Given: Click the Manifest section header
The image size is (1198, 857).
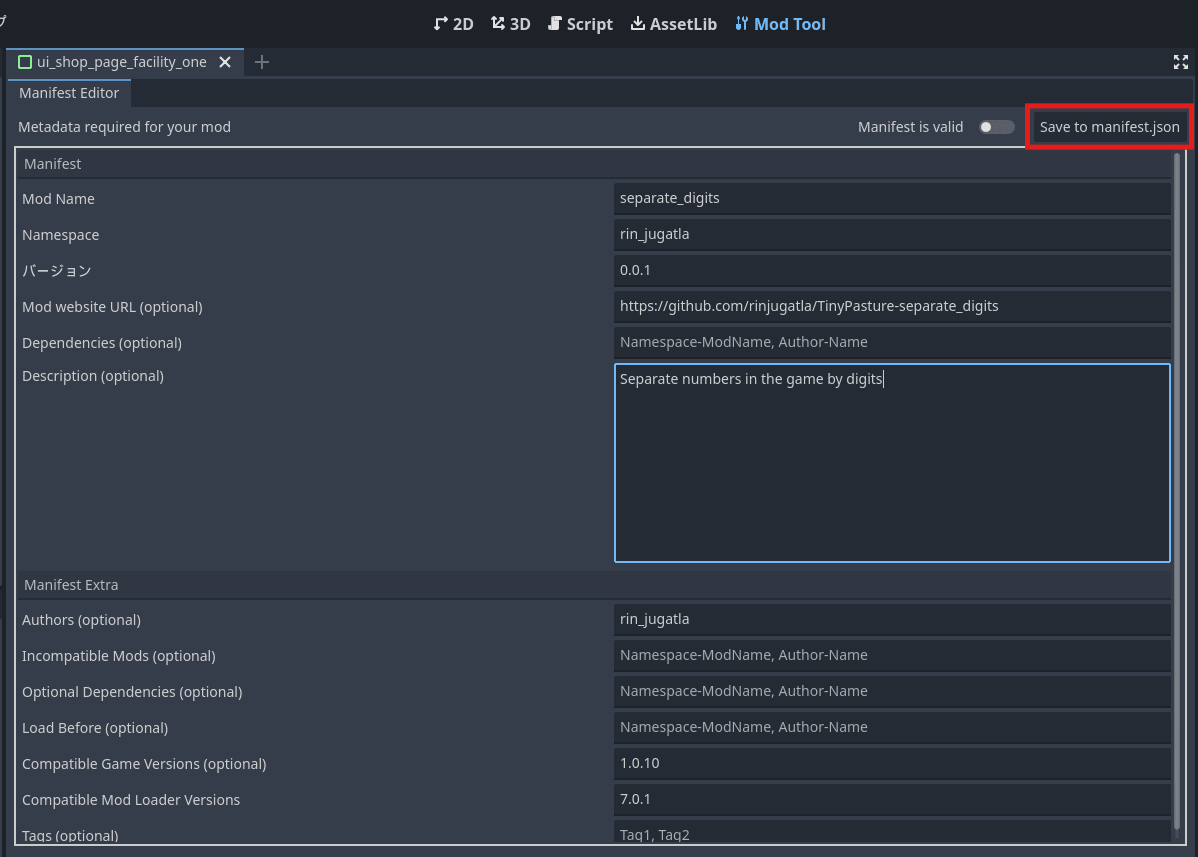Looking at the screenshot, I should click(x=594, y=163).
